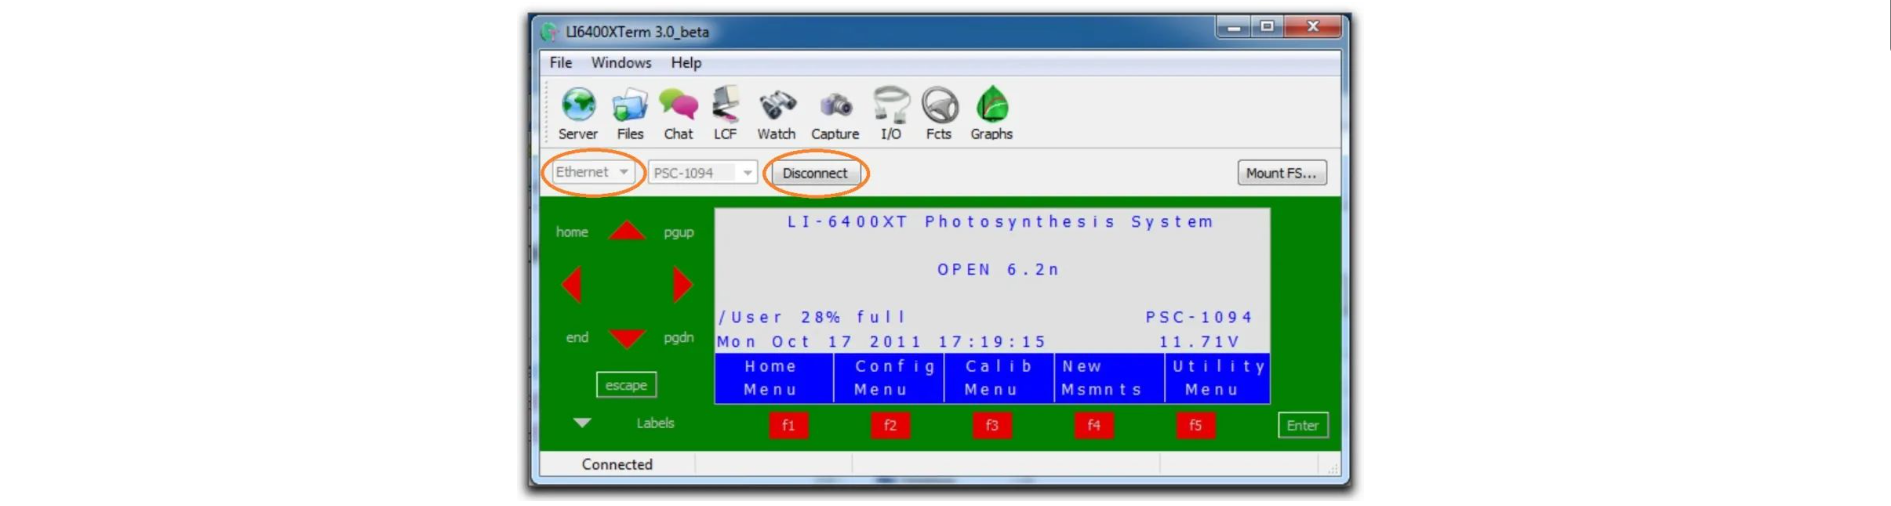Open the Windows menu
The image size is (1891, 506).
pos(621,62)
